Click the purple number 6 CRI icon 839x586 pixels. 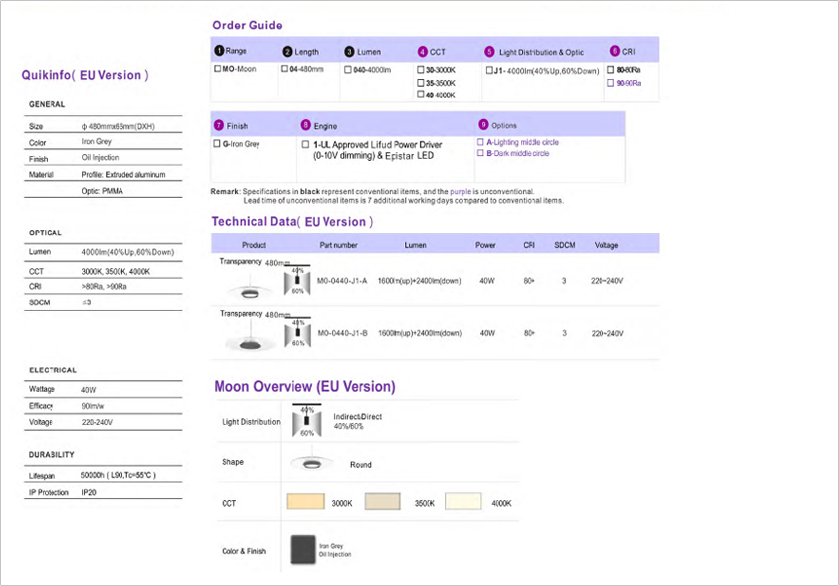coord(614,51)
